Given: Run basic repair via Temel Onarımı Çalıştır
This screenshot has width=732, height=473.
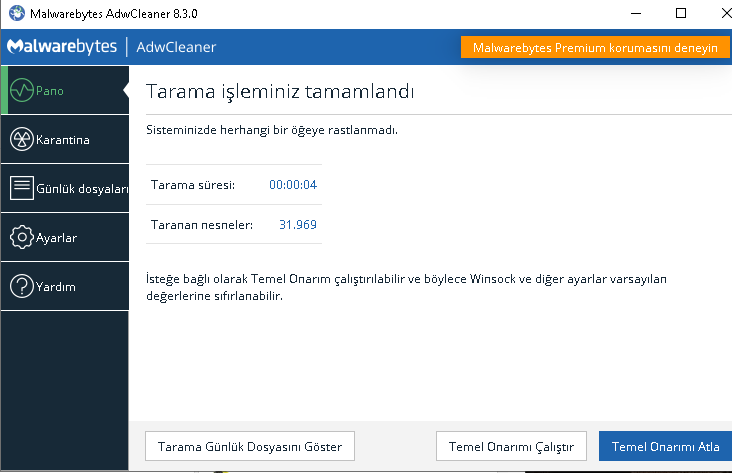Looking at the screenshot, I should pos(511,446).
